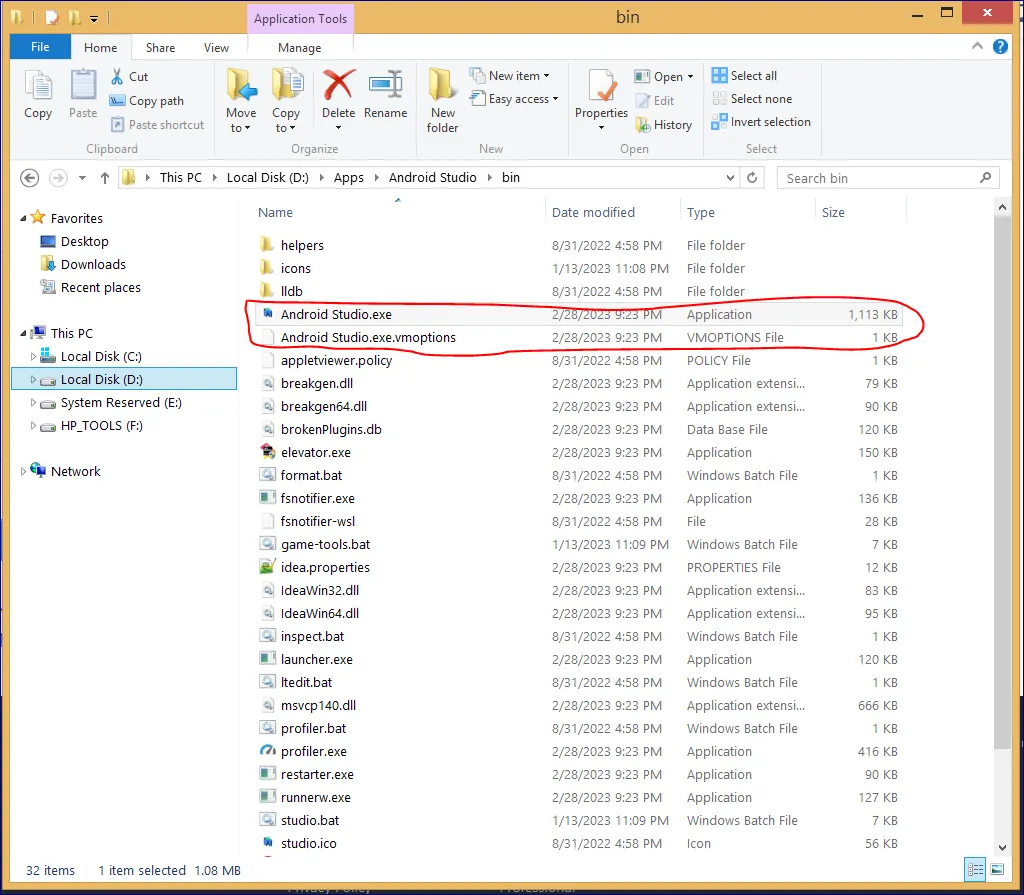This screenshot has width=1024, height=895.
Task: Click the History icon in Open group
Action: (643, 125)
